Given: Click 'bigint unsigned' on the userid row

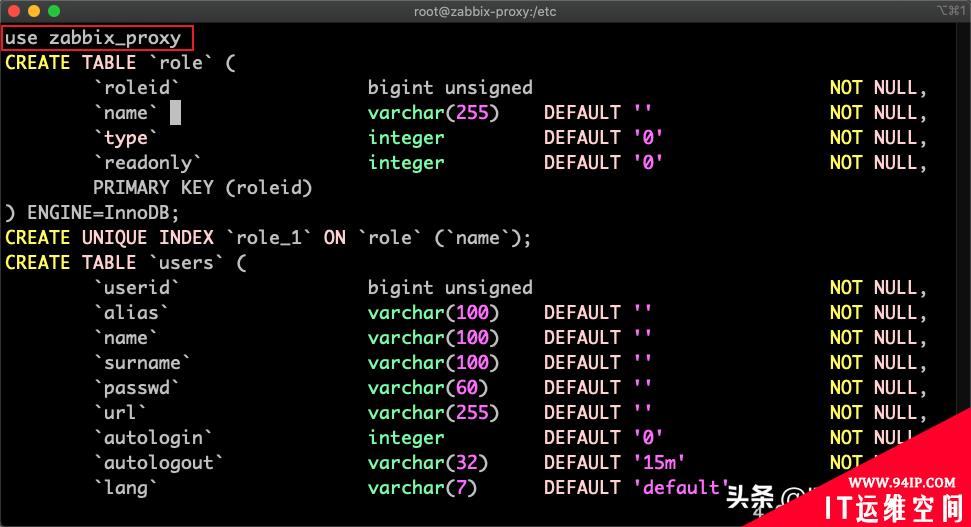Looking at the screenshot, I should click(450, 287).
